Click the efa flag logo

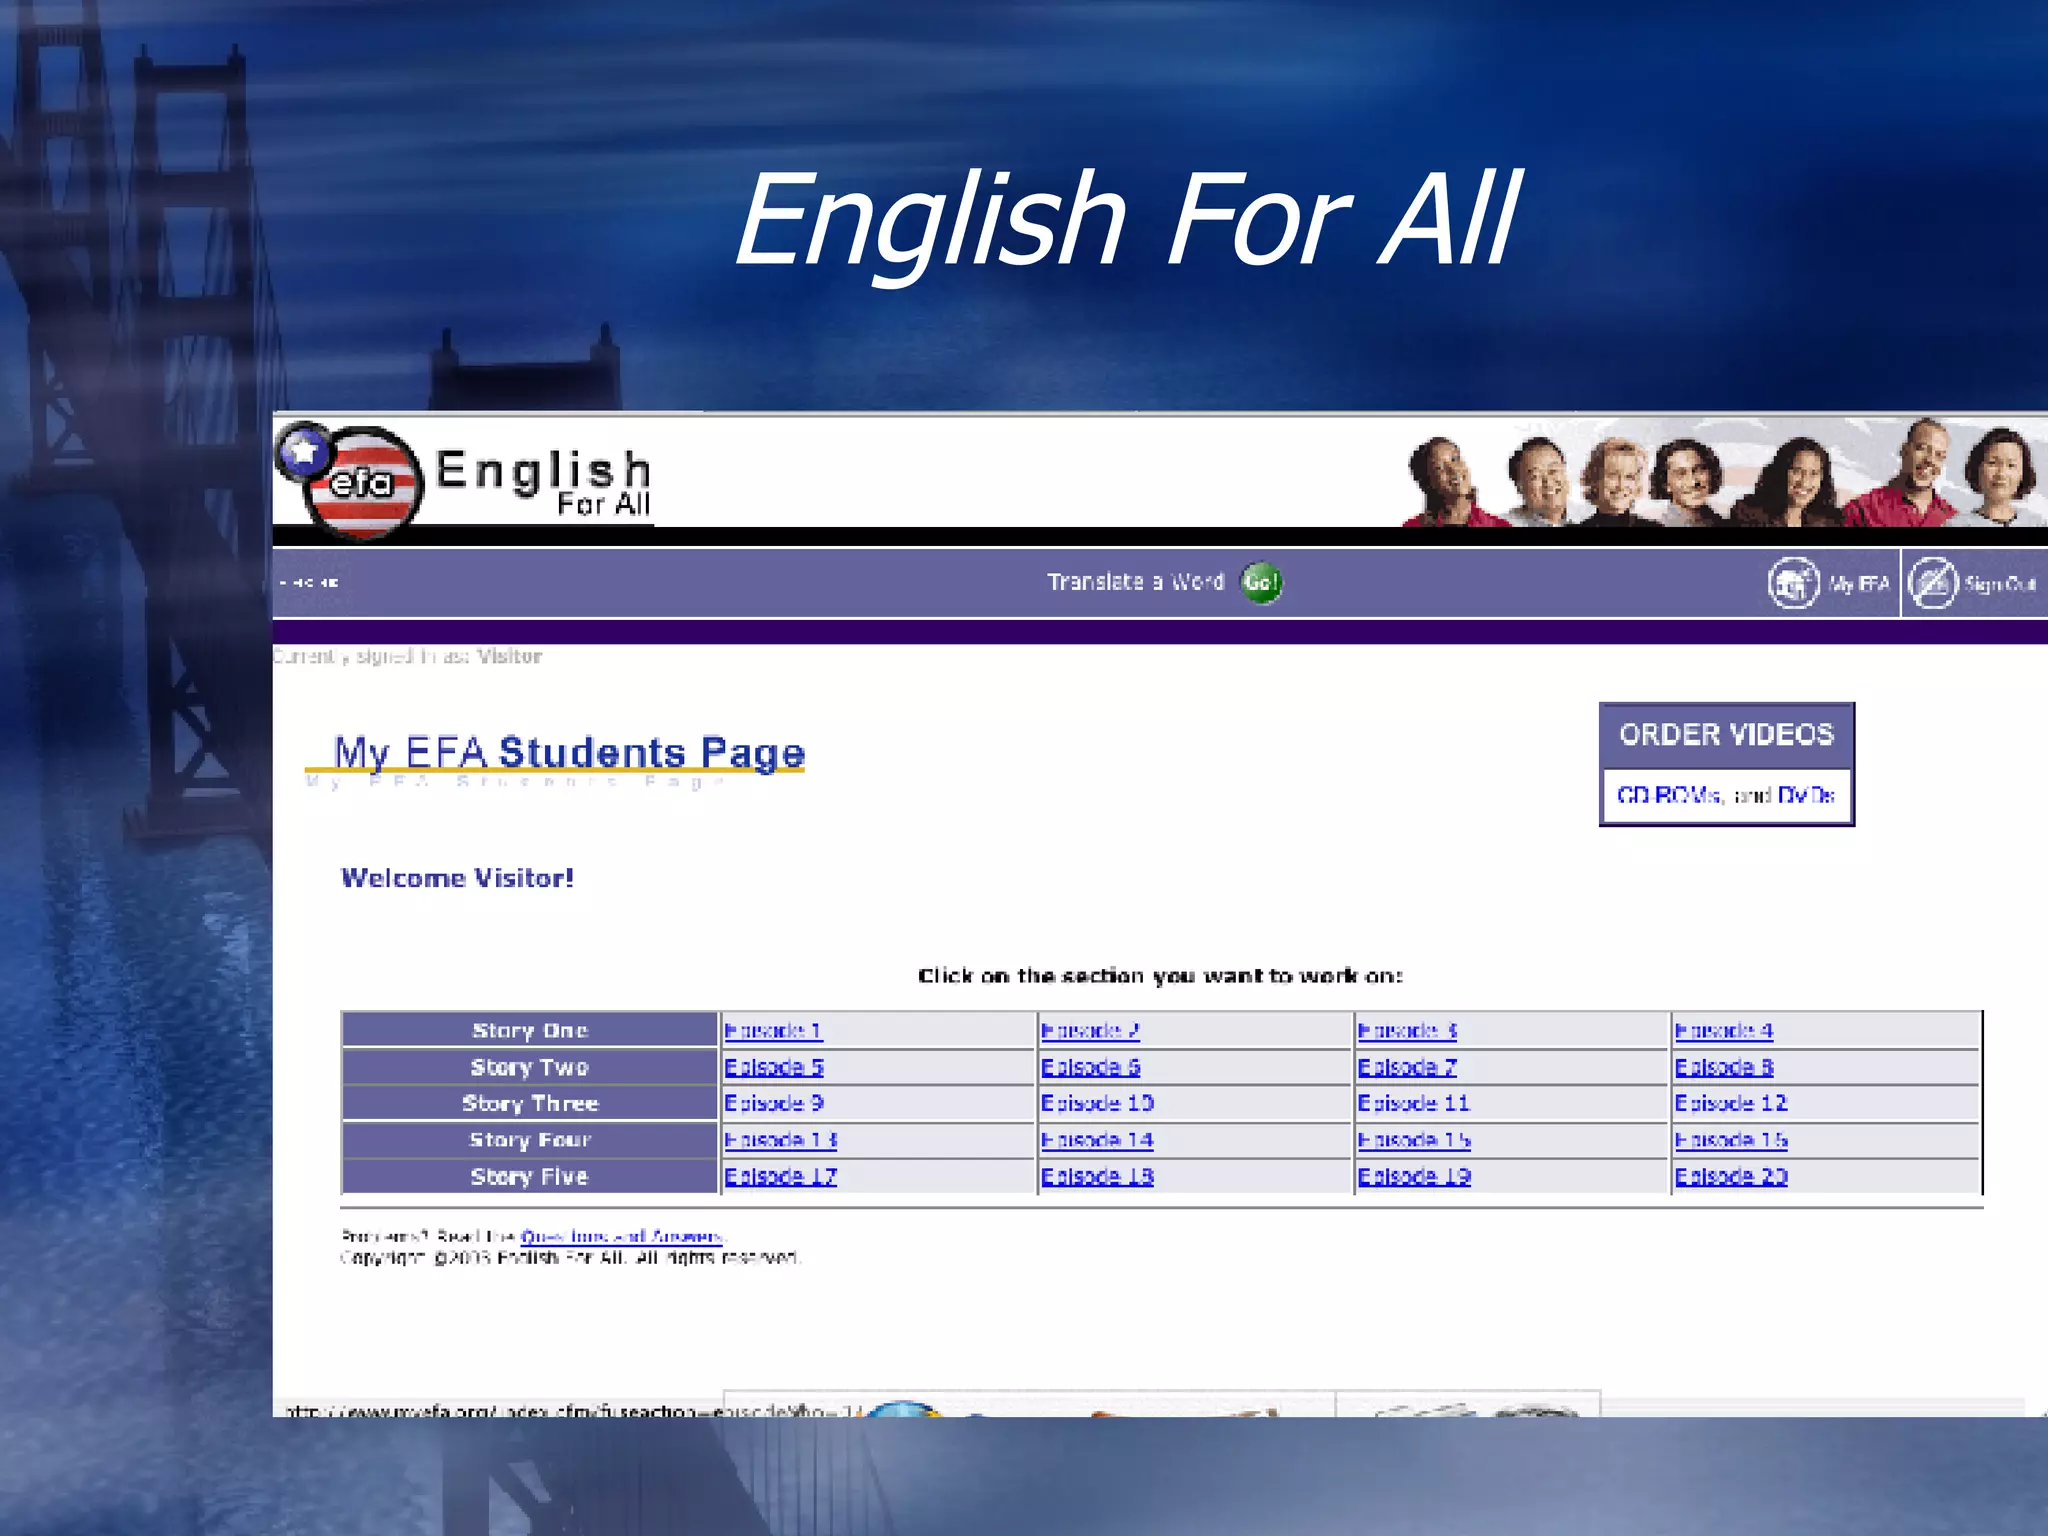(350, 480)
